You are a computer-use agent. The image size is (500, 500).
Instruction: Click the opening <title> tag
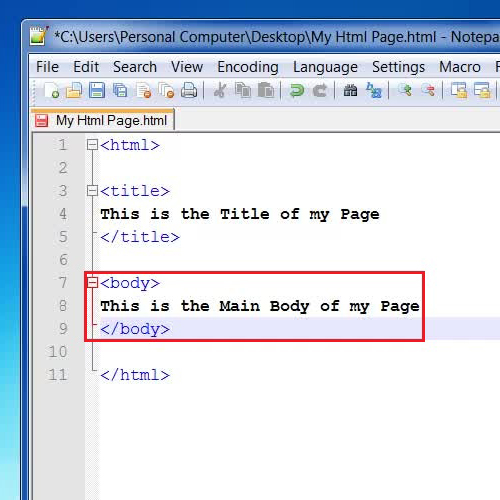(135, 191)
